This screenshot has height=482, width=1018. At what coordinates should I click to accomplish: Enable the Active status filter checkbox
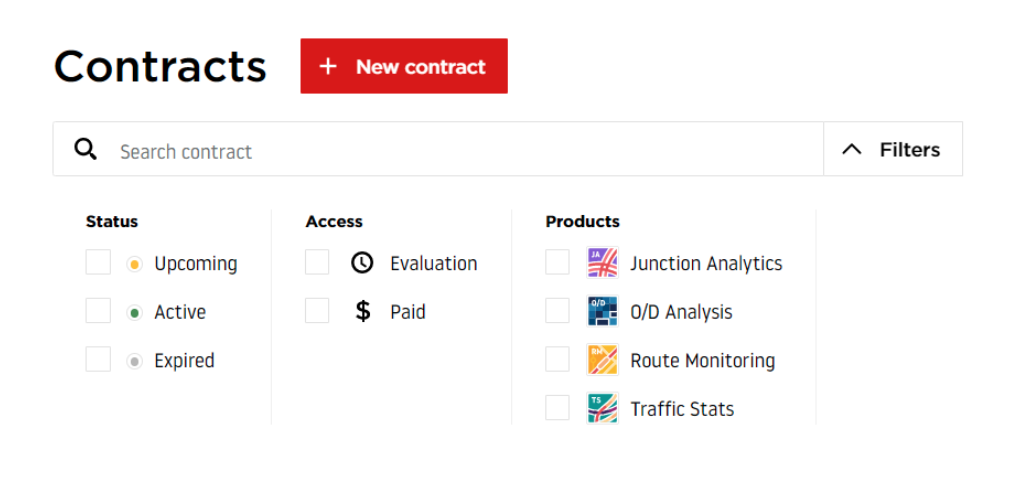[98, 311]
